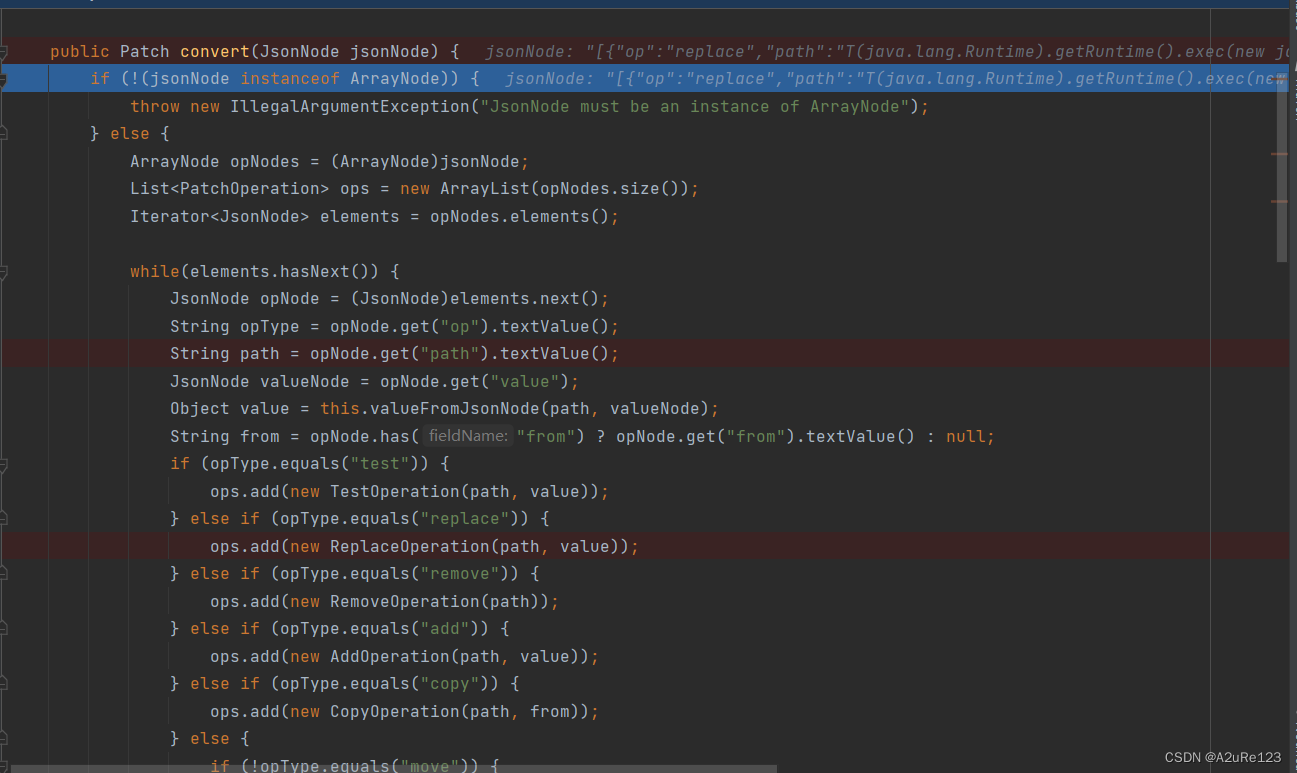This screenshot has height=773, width=1297.
Task: Click String opType variable declaration
Action: pyautogui.click(x=235, y=326)
